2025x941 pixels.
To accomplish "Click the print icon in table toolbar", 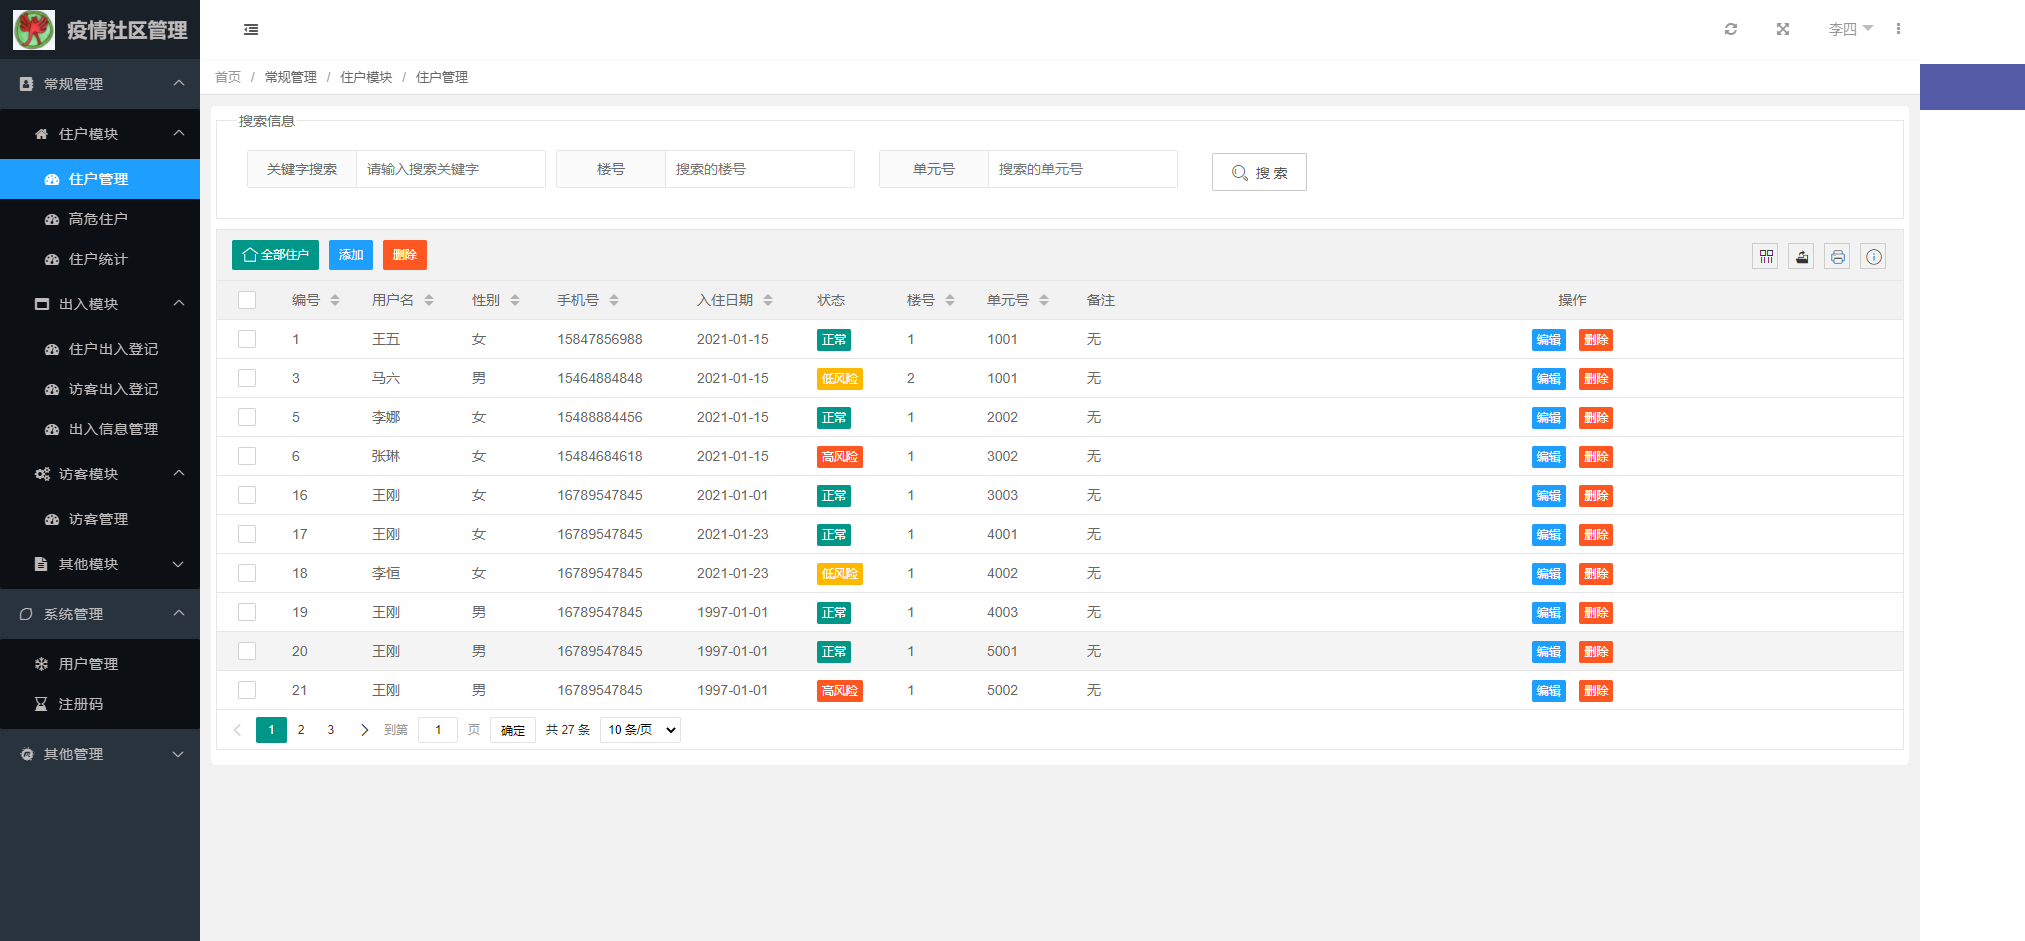I will point(1838,257).
